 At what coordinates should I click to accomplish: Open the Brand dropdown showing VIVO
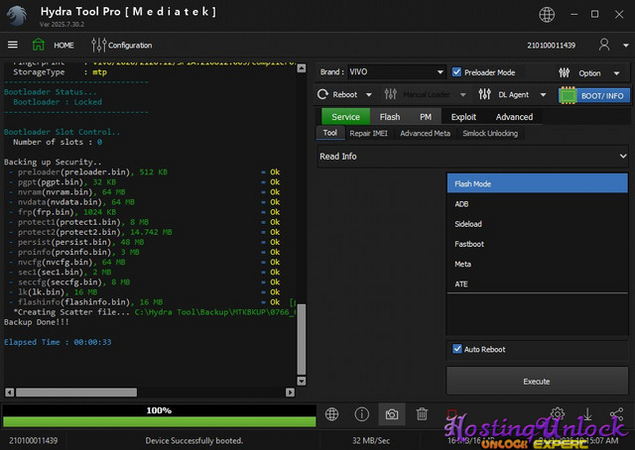[381, 72]
